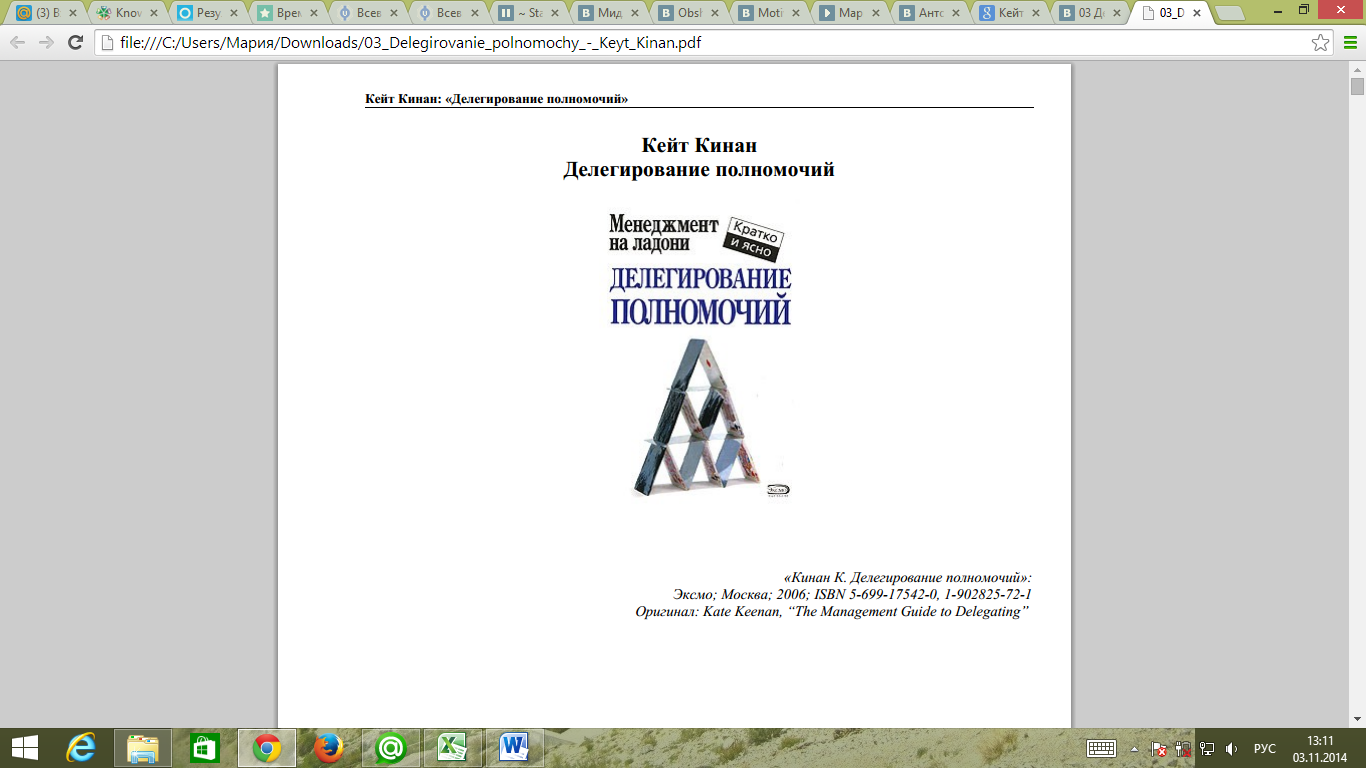Screen dimensions: 1366x768
Task: Click the author name "Кейт Кинан" heading
Action: 699,146
